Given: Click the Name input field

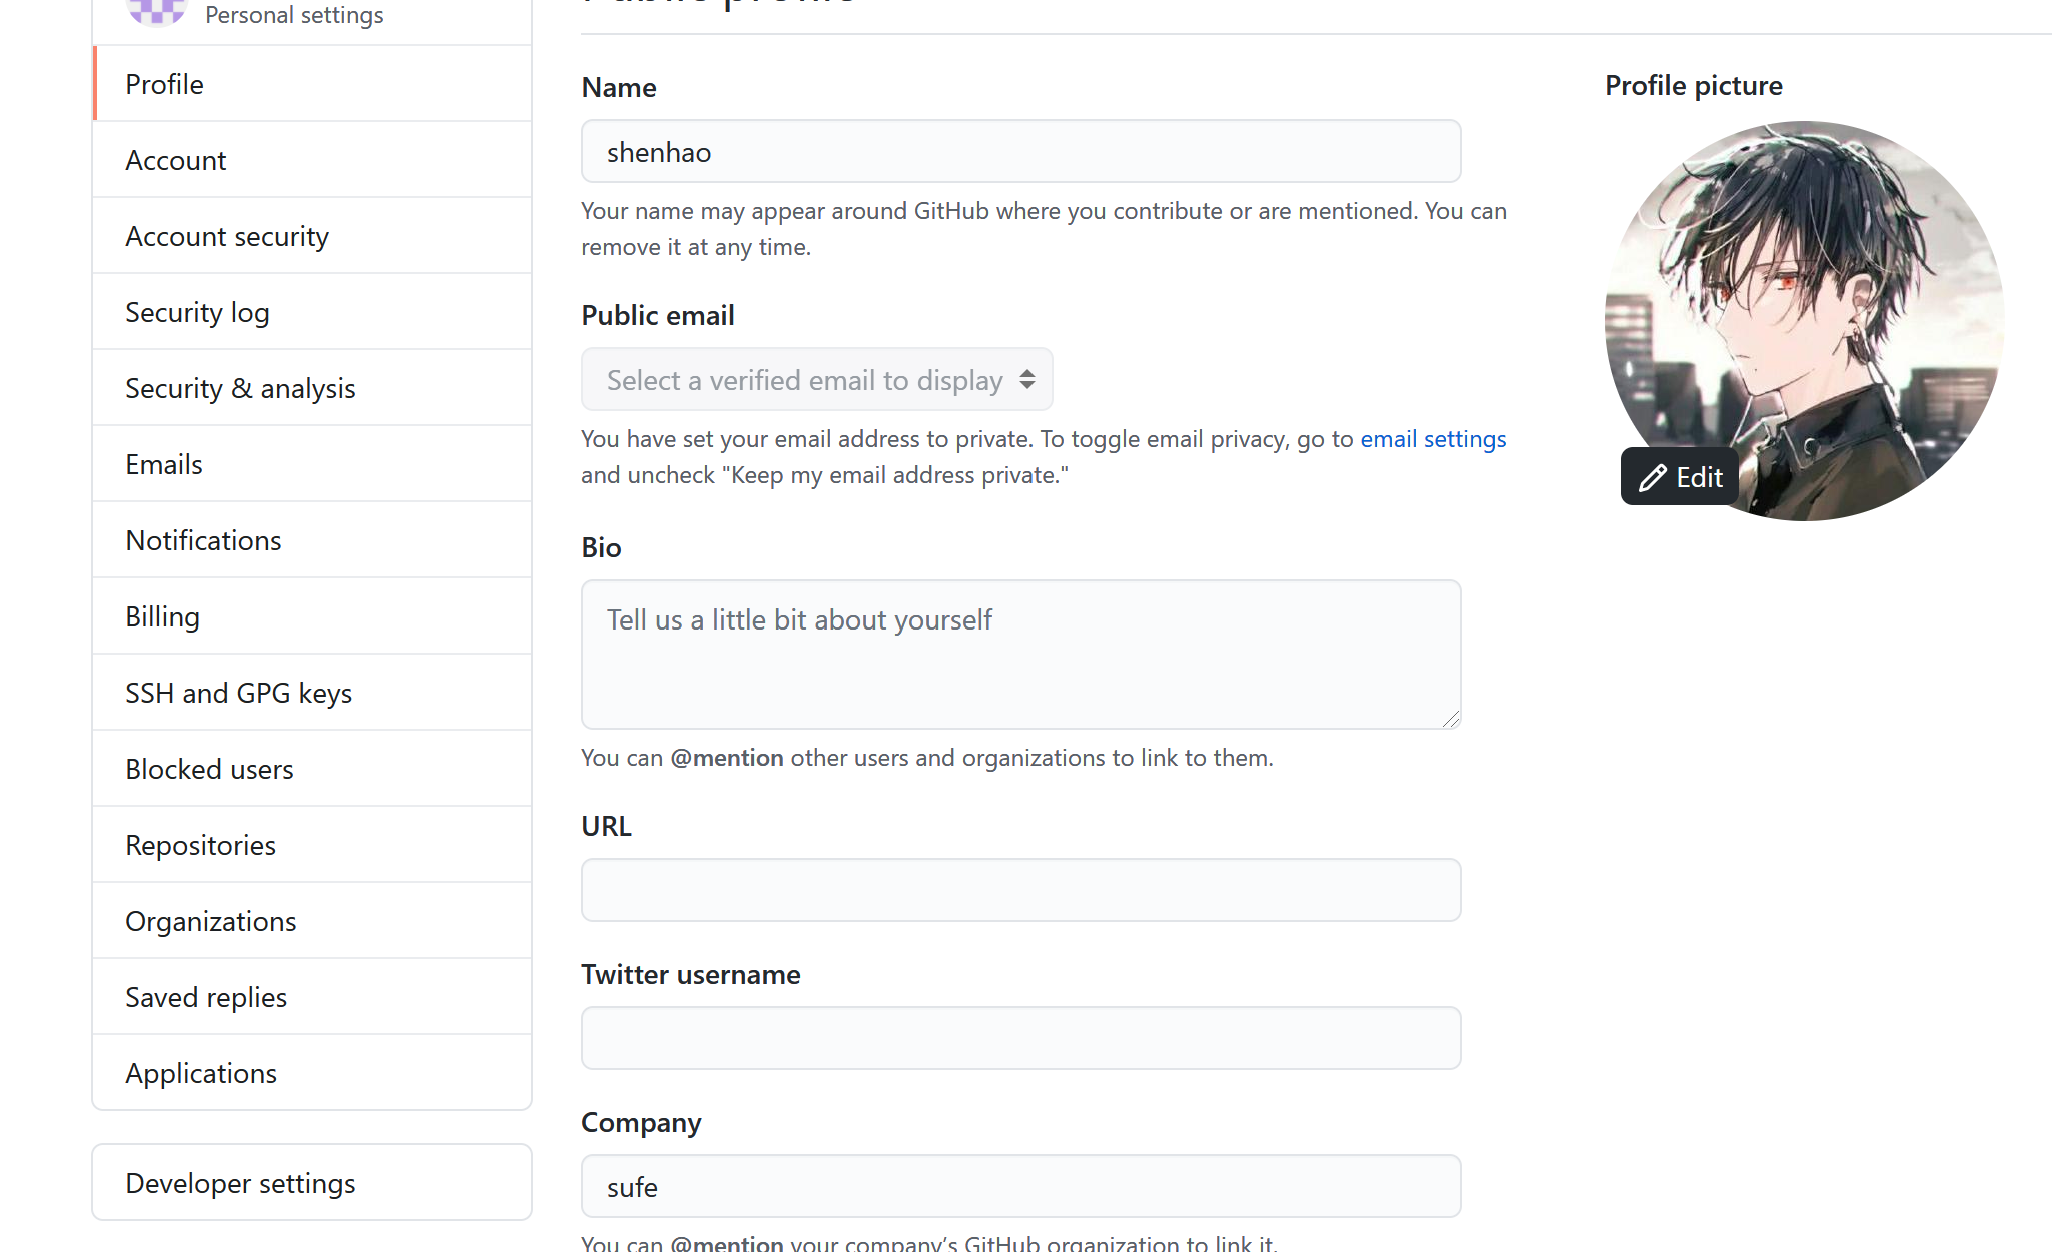Looking at the screenshot, I should point(1021,152).
